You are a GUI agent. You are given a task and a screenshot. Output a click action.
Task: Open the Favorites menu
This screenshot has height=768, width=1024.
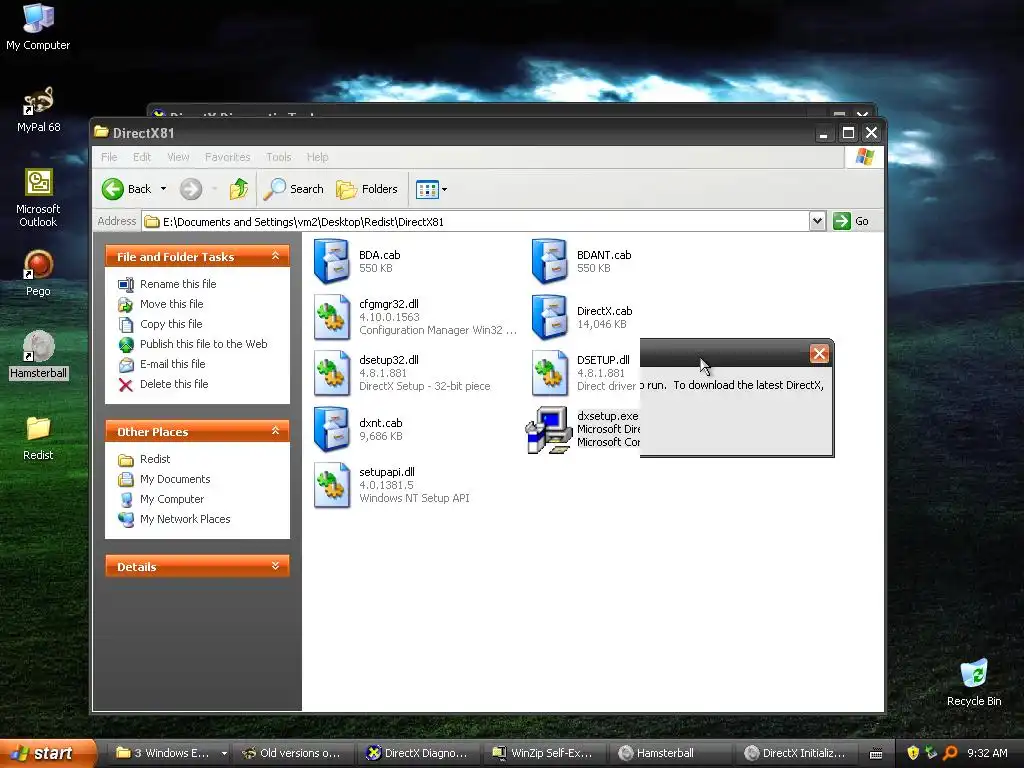pyautogui.click(x=227, y=157)
